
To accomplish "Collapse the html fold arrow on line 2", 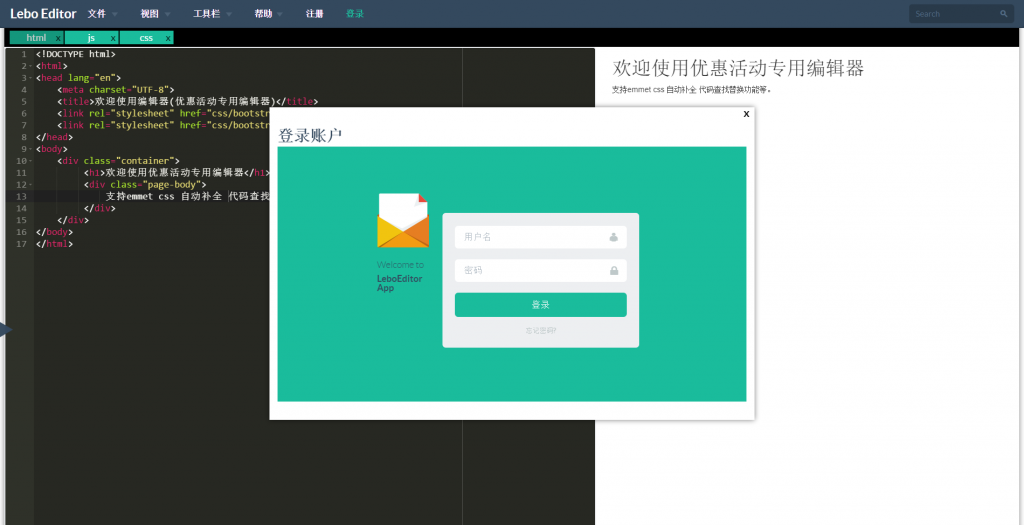I will click(x=31, y=66).
